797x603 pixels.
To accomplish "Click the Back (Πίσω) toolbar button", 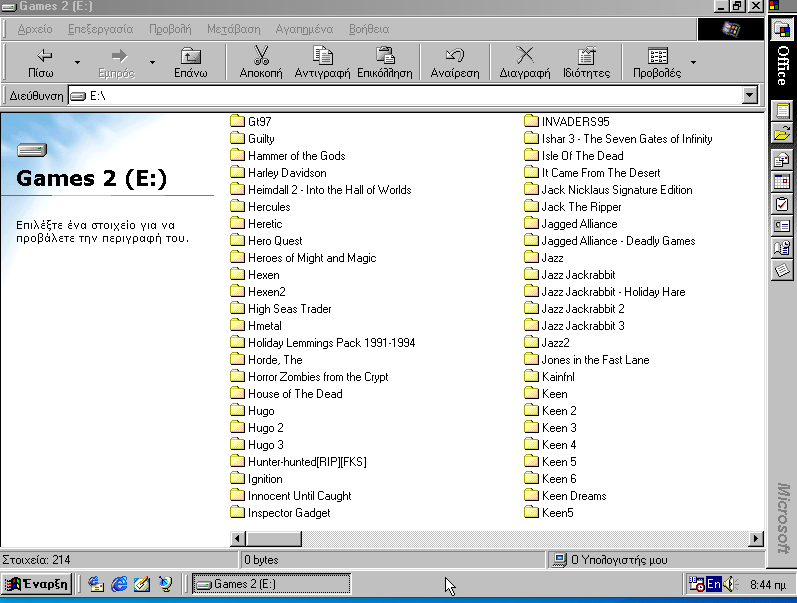I will pos(41,62).
